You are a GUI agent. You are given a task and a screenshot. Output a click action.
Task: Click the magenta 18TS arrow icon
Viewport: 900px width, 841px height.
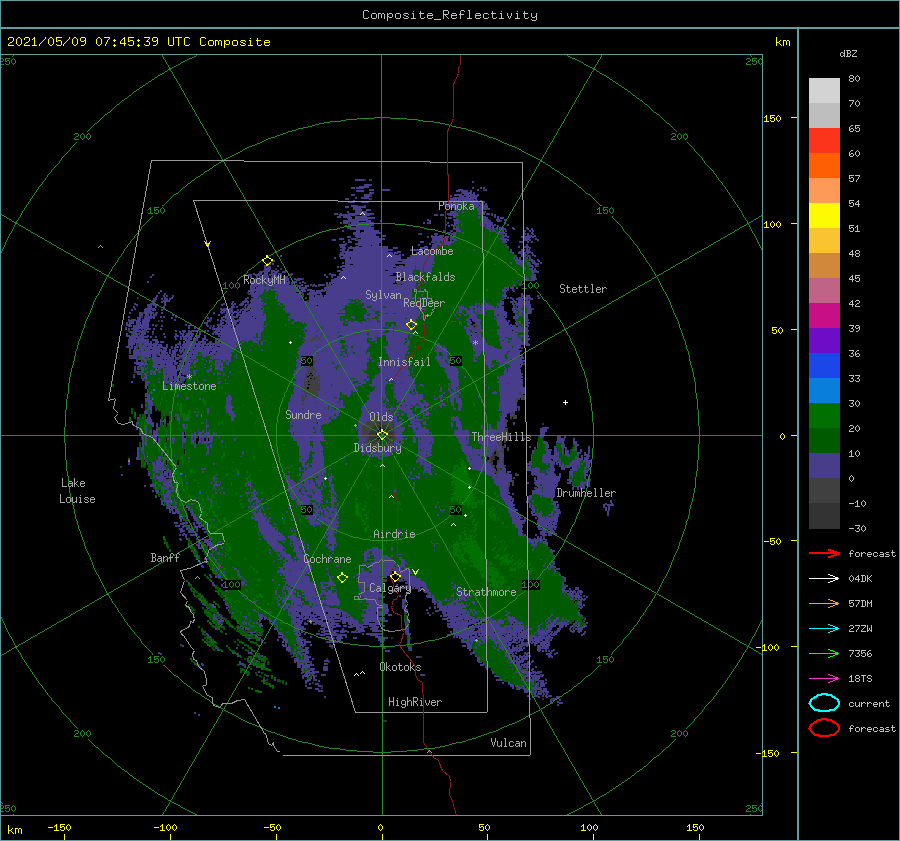[824, 679]
